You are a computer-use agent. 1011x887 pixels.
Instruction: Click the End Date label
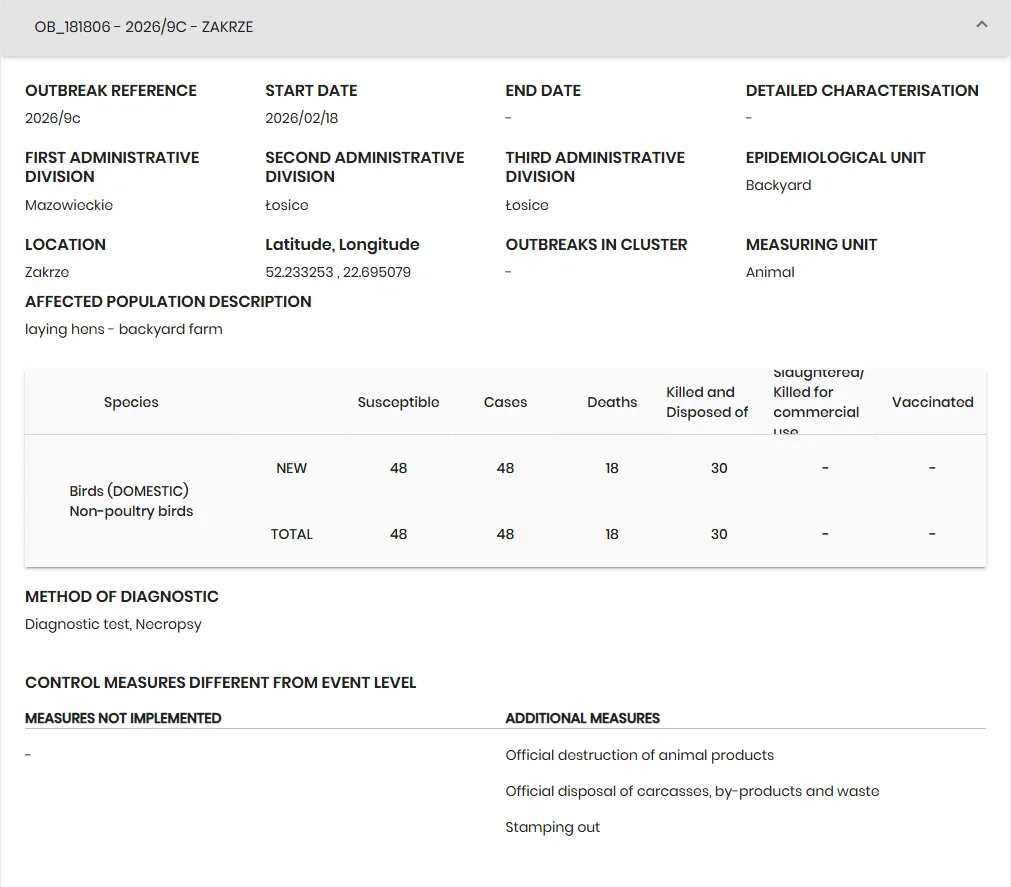pos(543,91)
